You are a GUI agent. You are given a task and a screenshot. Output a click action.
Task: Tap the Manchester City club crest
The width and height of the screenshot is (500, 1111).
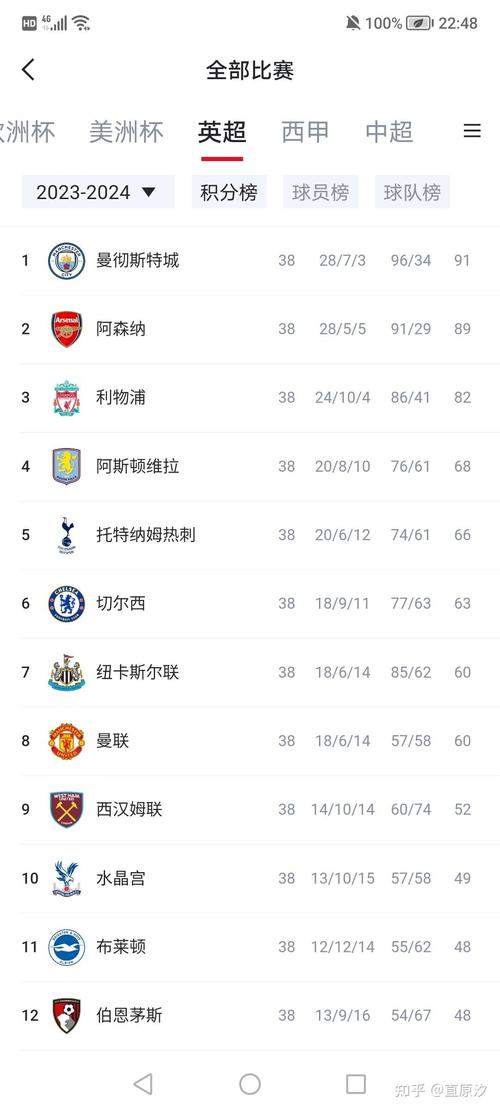pos(67,261)
